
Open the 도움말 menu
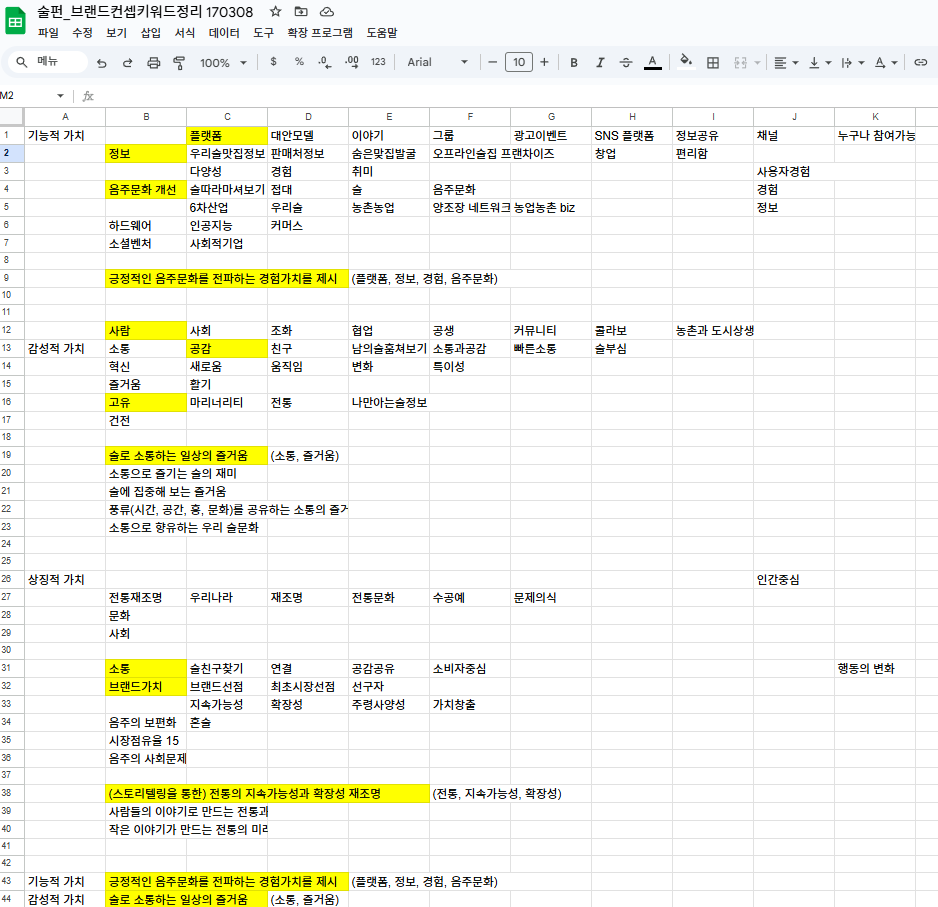click(382, 32)
